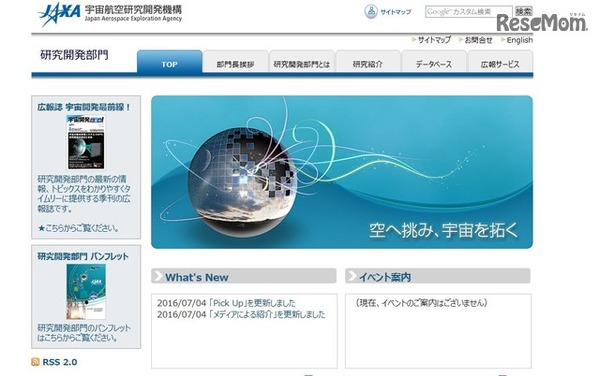Click the RSS 2.0 feed icon
This screenshot has width=600, height=376.
pyautogui.click(x=35, y=362)
